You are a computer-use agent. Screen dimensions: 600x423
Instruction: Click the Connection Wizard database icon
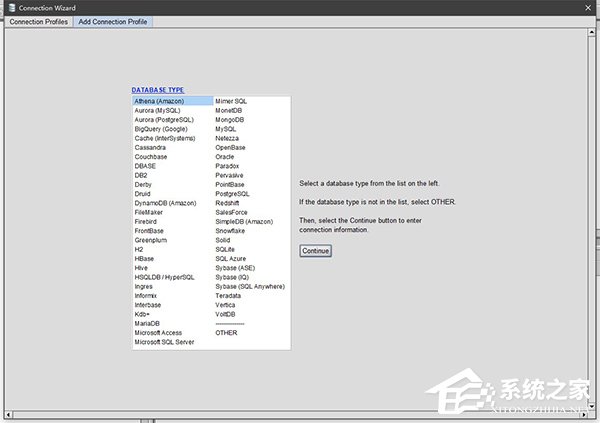(x=12, y=8)
